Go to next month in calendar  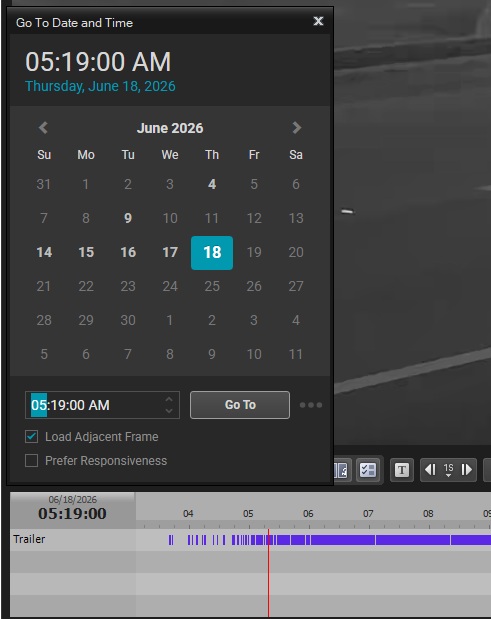pyautogui.click(x=296, y=128)
